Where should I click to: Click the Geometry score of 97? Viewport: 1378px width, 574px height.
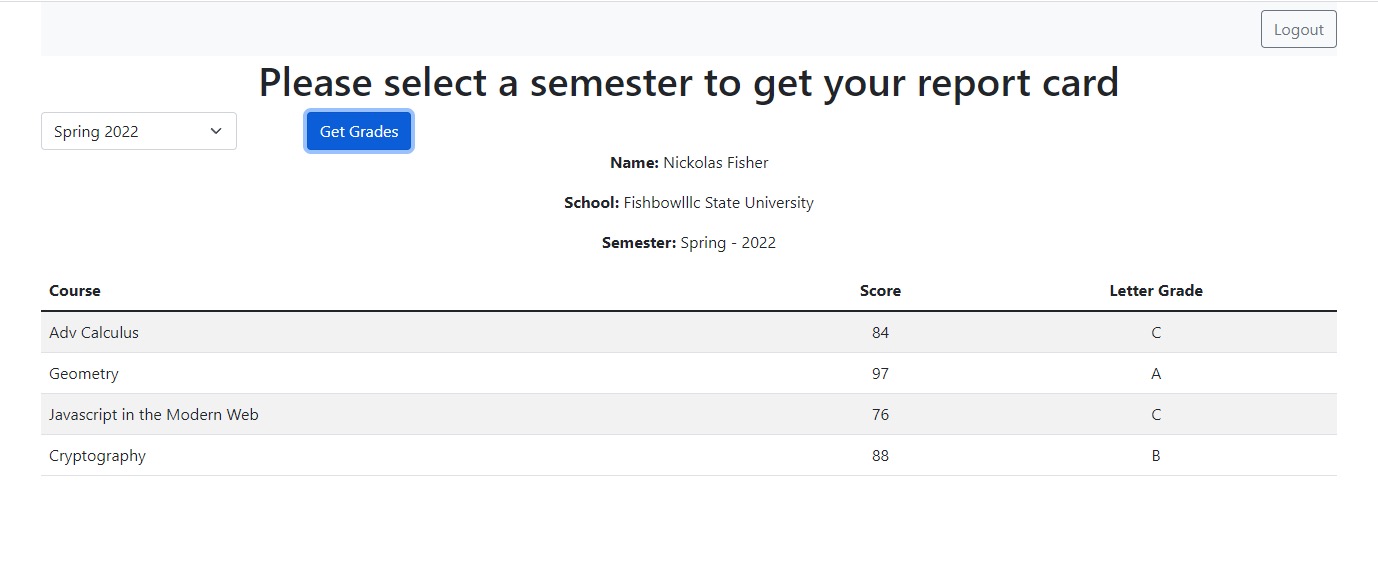point(880,374)
